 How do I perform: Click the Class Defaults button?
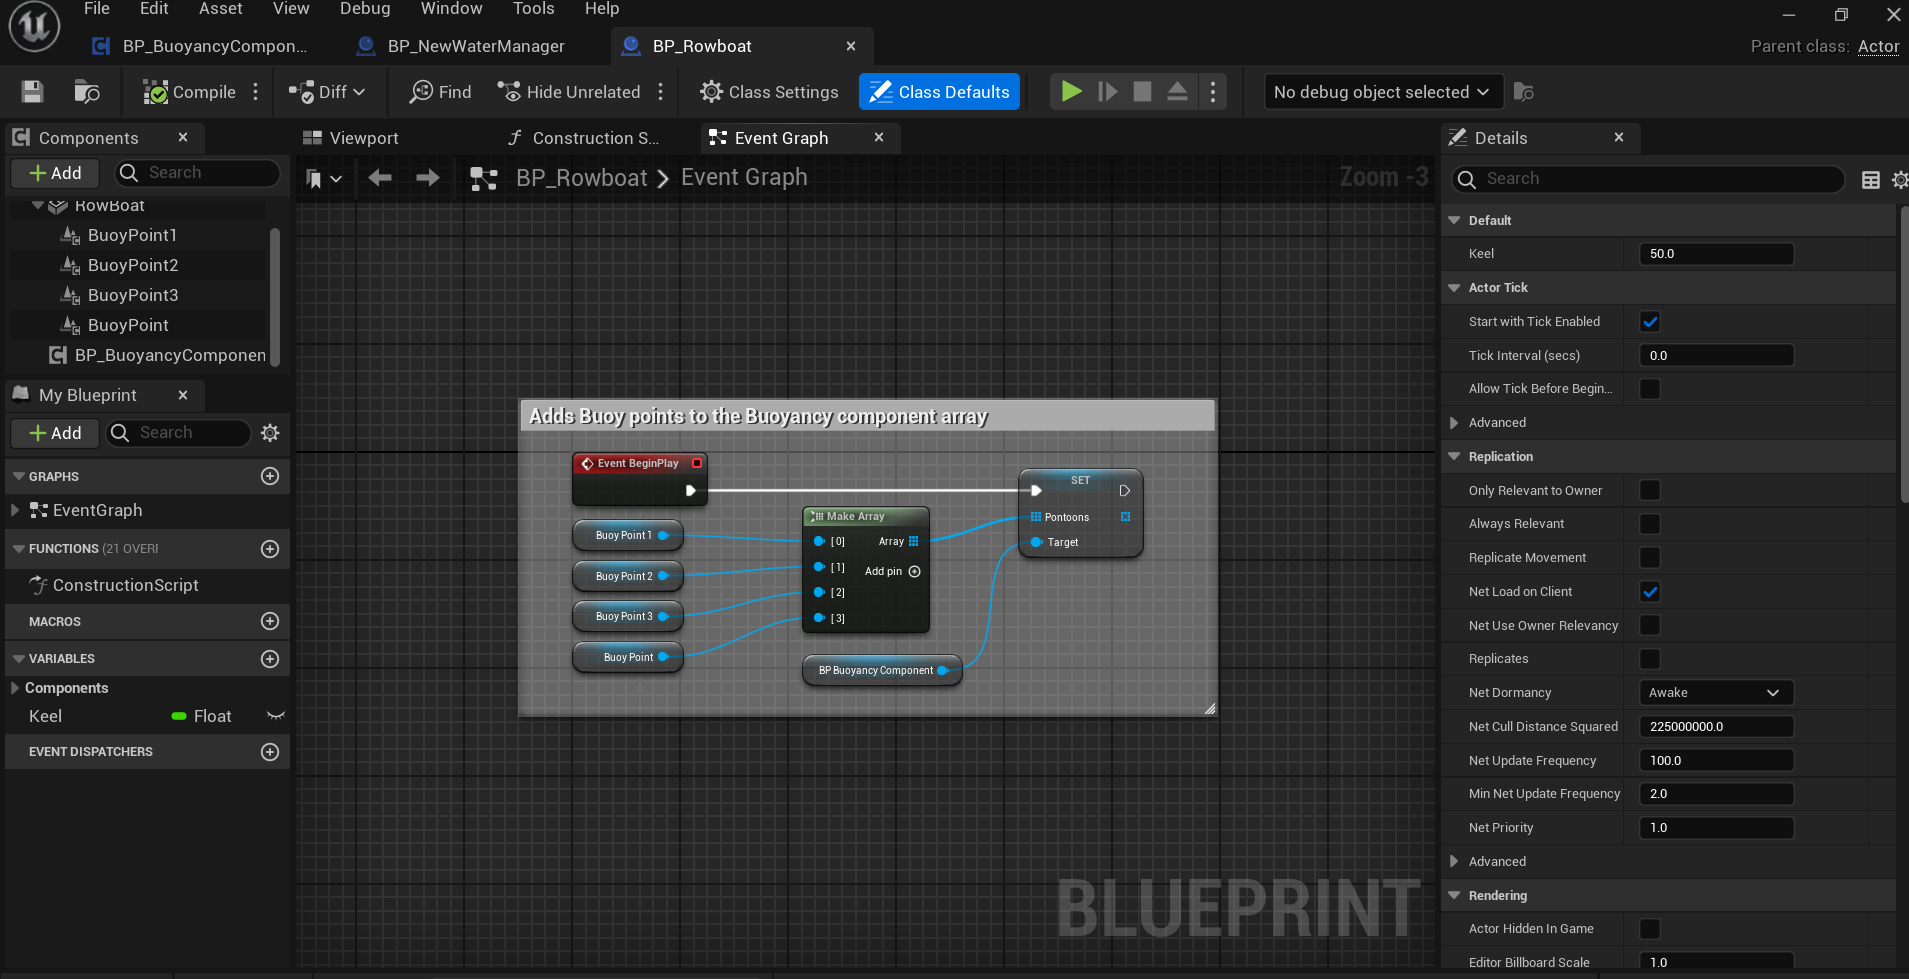click(x=939, y=92)
